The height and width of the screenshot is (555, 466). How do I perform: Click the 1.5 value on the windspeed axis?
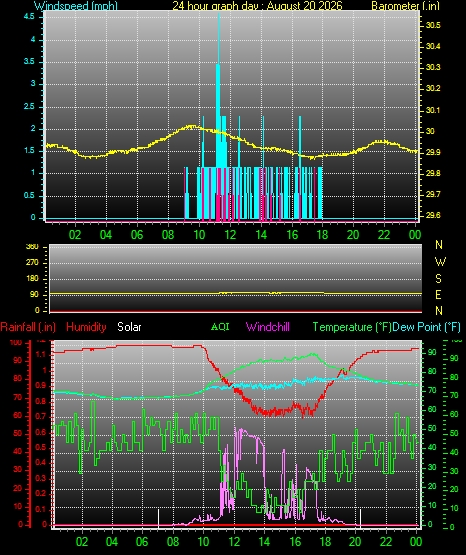[29, 151]
